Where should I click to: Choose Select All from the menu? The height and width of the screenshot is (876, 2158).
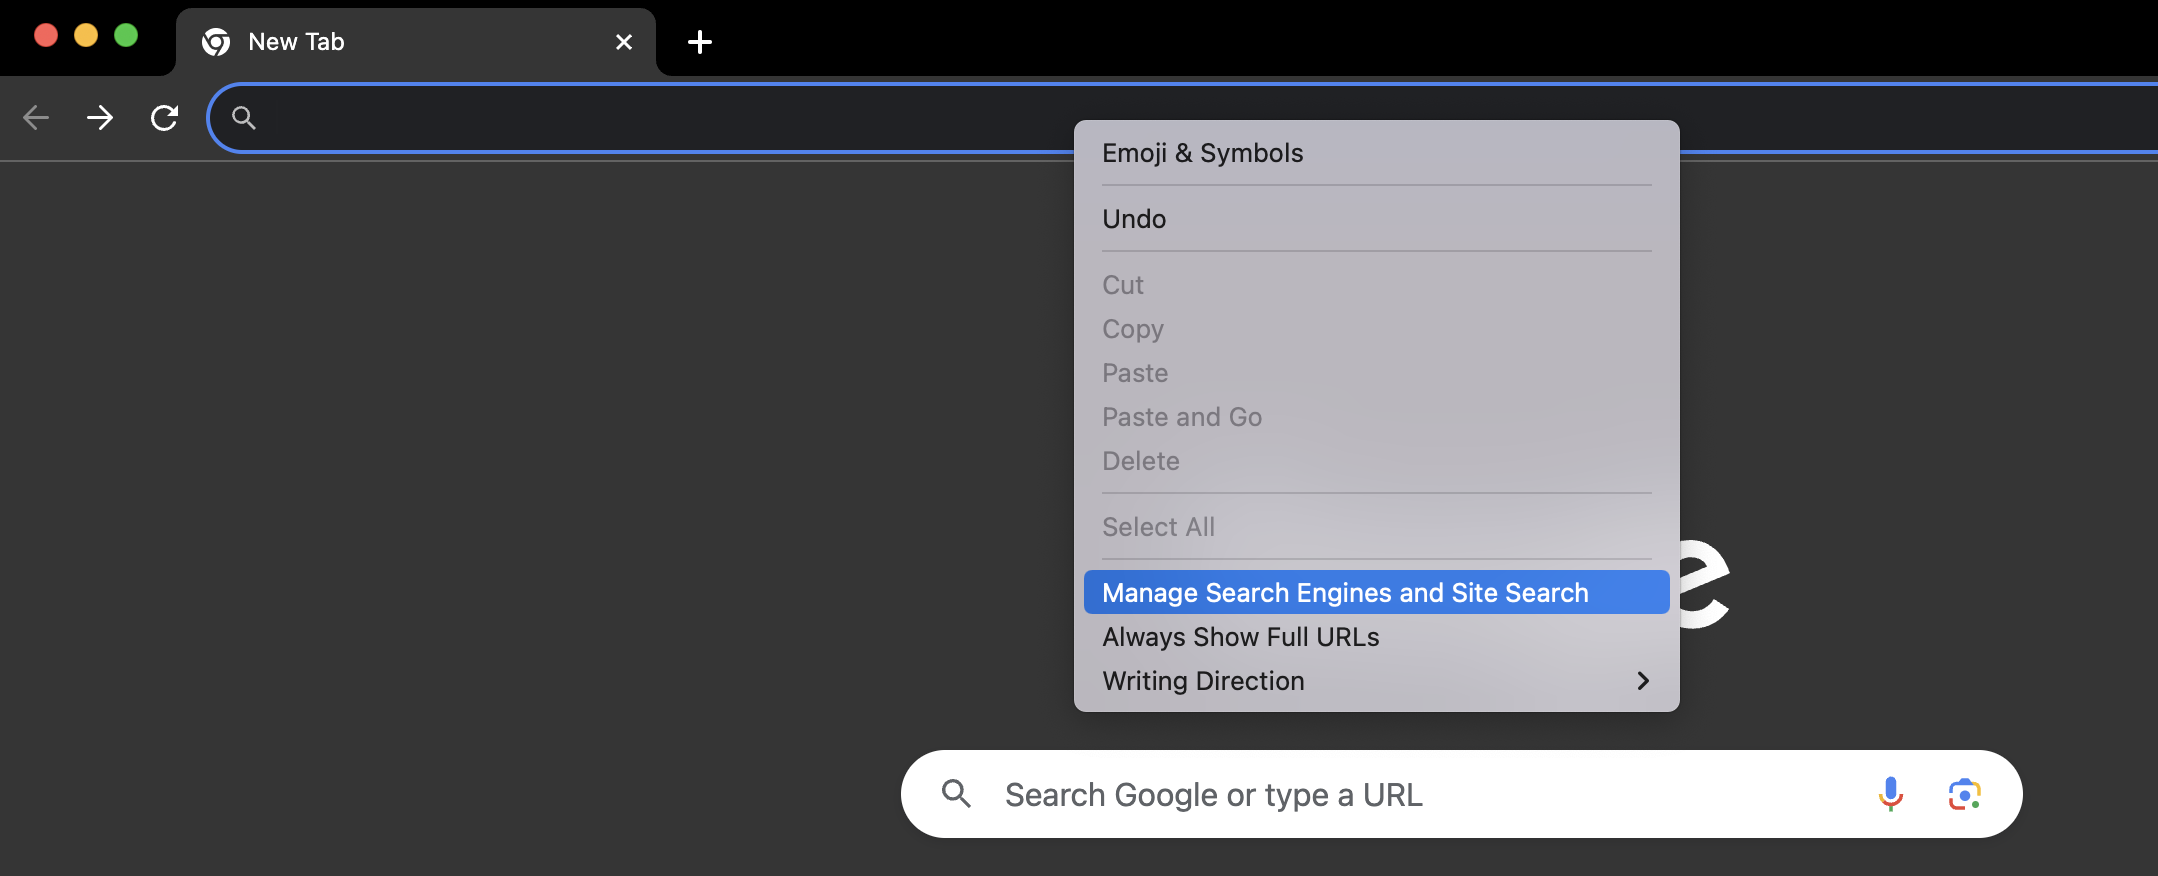click(1158, 527)
